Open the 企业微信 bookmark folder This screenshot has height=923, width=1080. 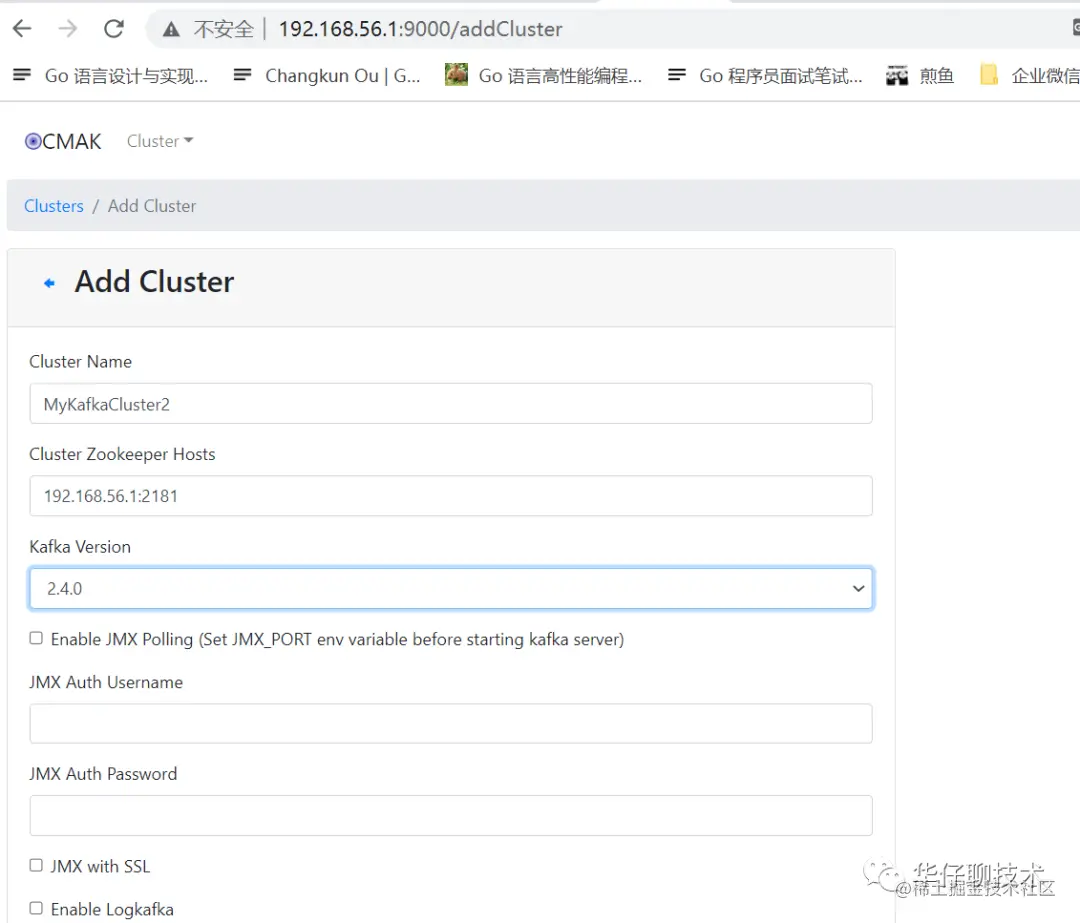pos(1029,75)
